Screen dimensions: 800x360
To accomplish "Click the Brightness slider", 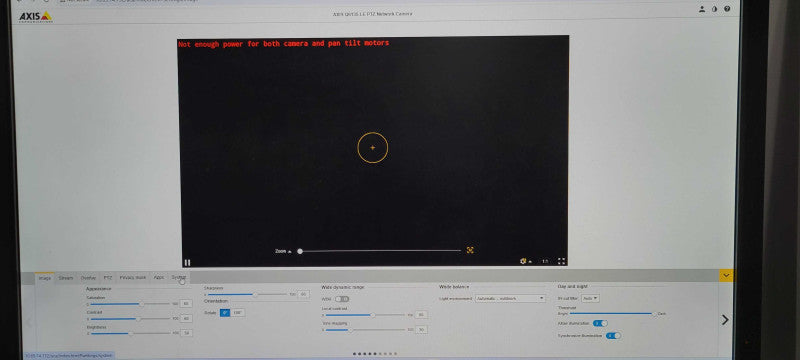I will point(130,333).
